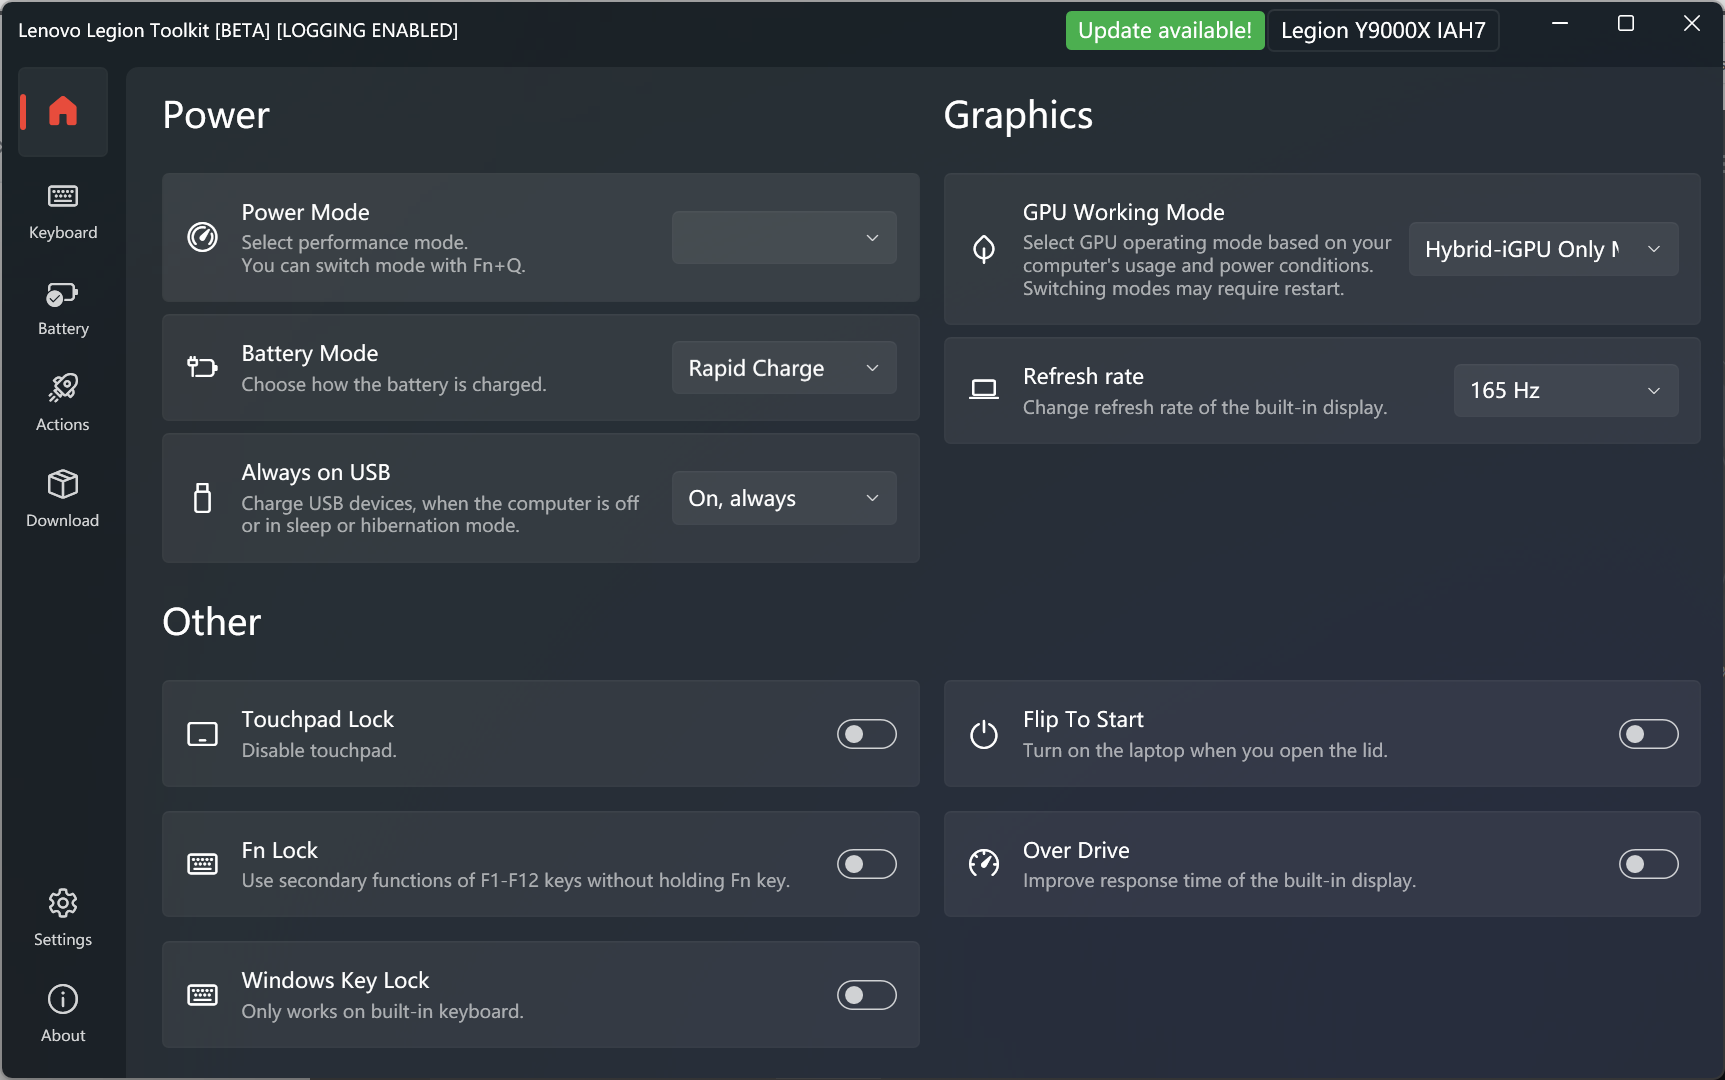The width and height of the screenshot is (1725, 1080).
Task: Enable Over Drive for the display
Action: (1648, 864)
